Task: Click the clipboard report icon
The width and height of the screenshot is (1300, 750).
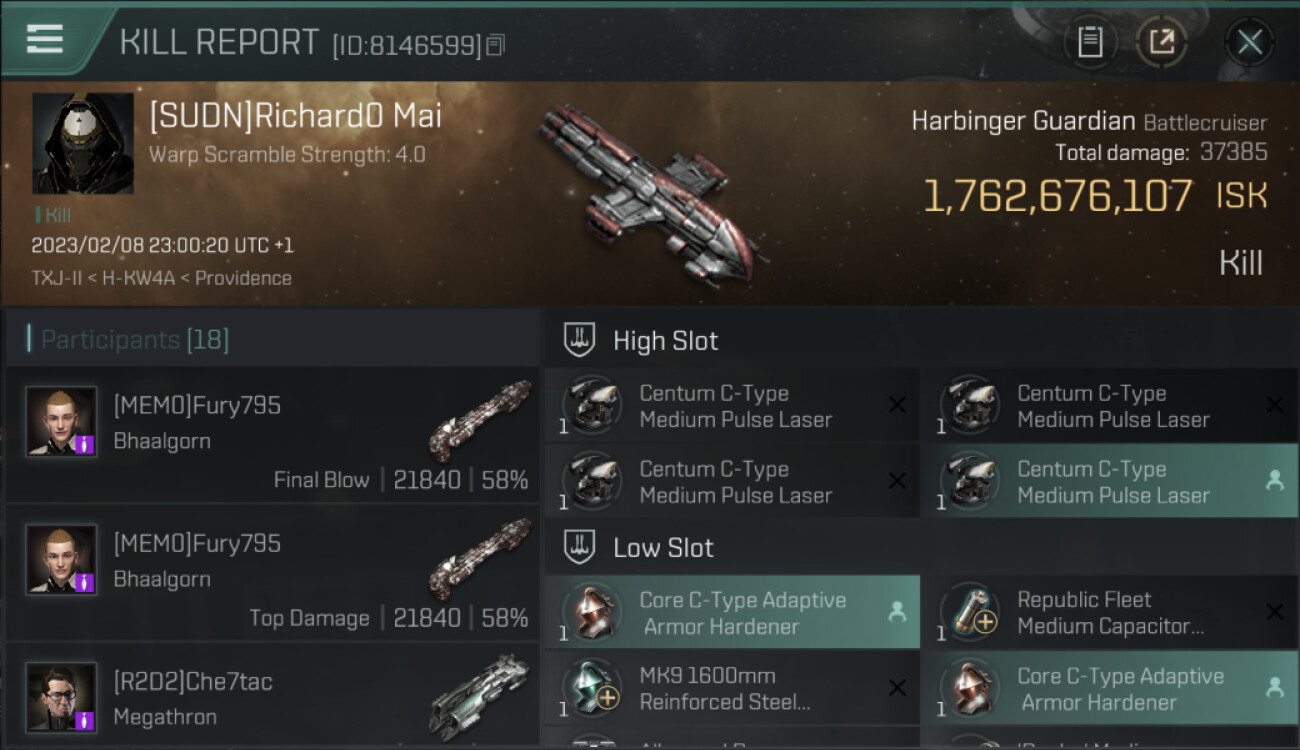Action: 1090,42
